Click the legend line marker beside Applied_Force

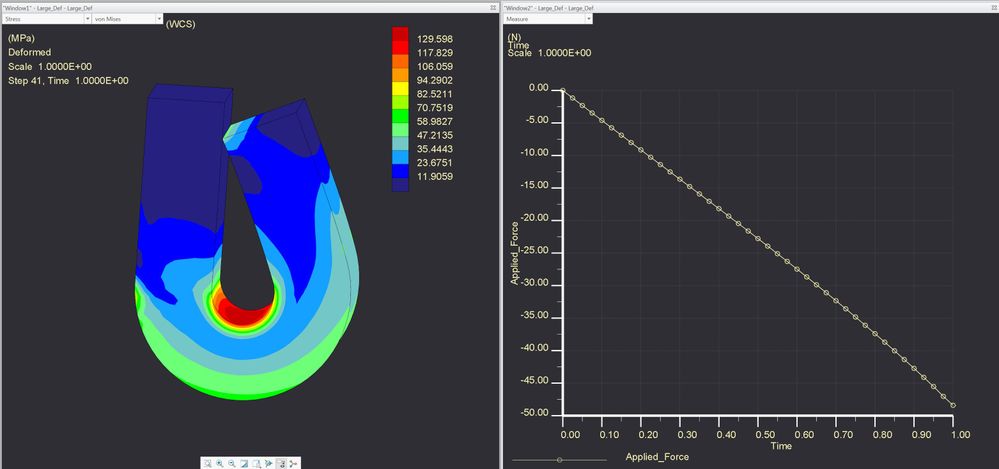559,459
